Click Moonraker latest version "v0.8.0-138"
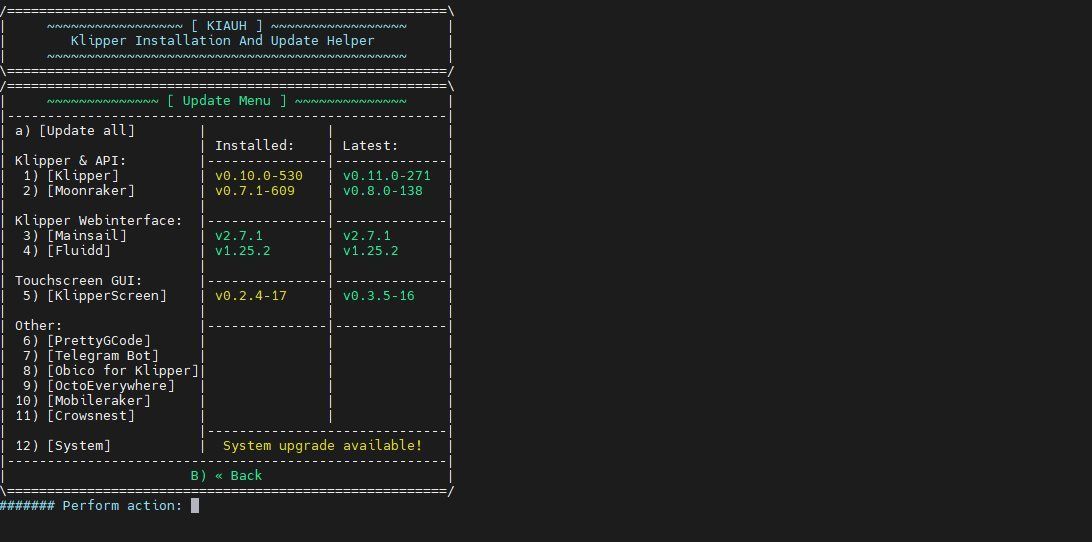The width and height of the screenshot is (1092, 542). [382, 191]
